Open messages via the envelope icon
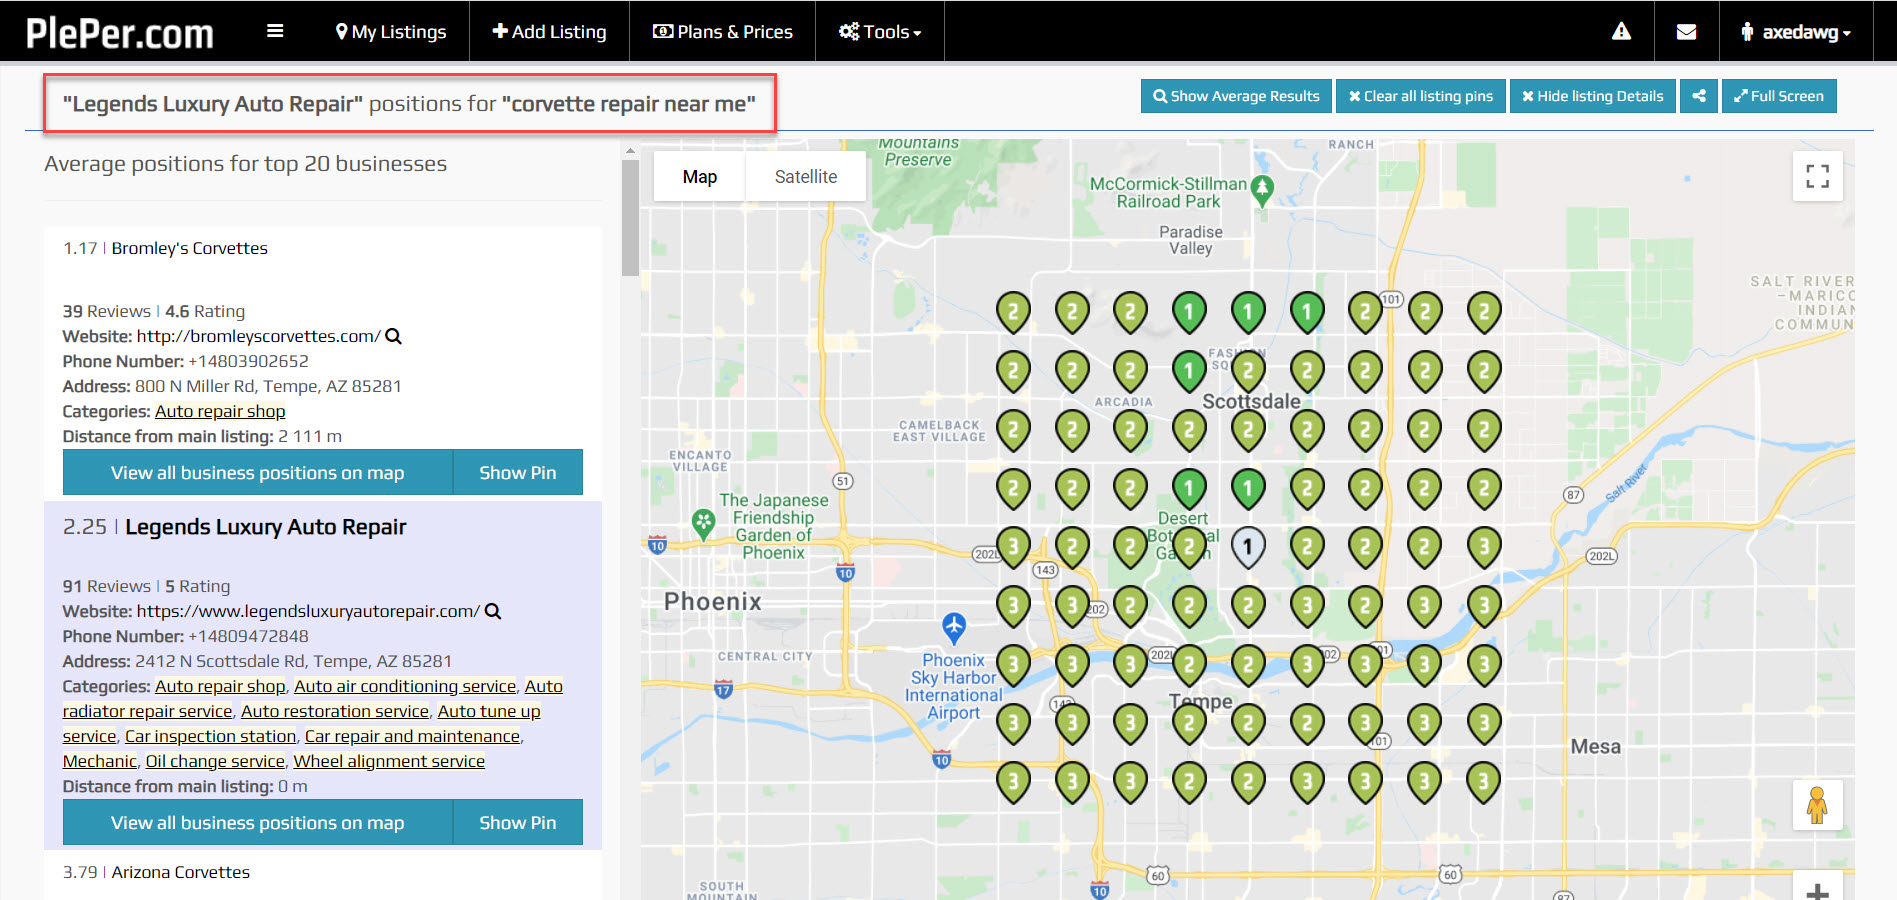This screenshot has height=900, width=1897. point(1686,32)
